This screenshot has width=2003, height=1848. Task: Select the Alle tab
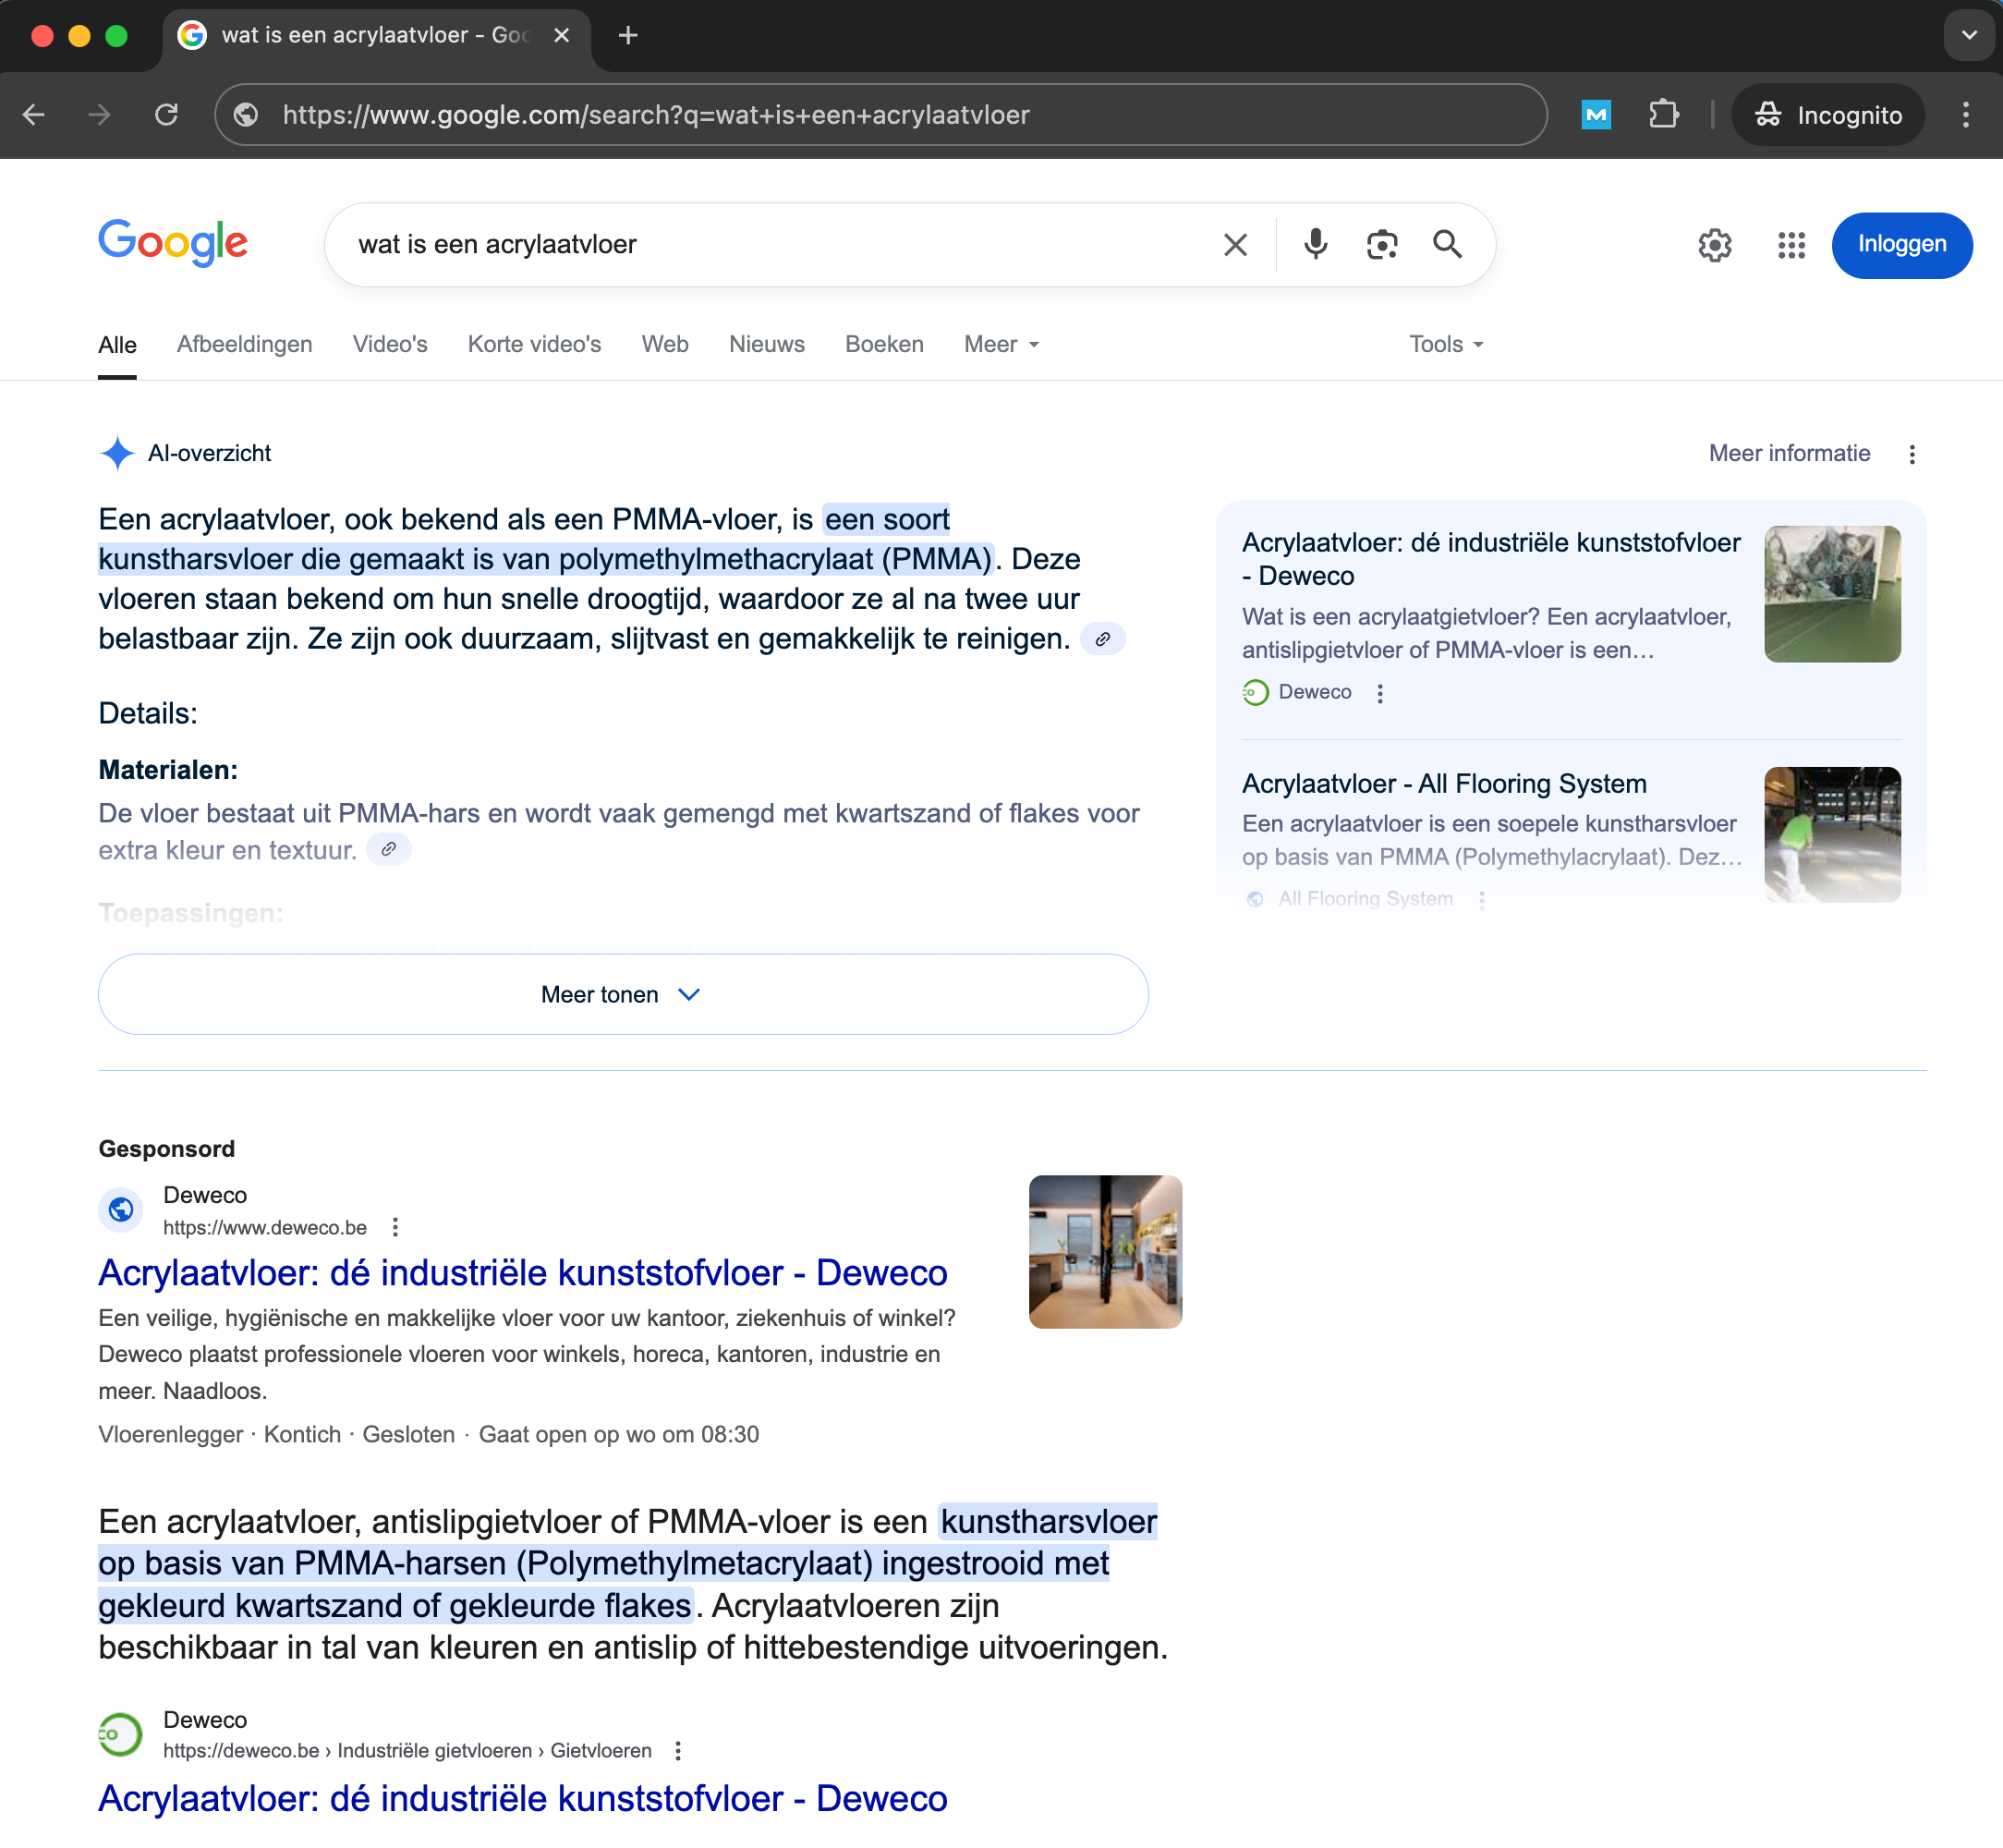click(x=117, y=345)
